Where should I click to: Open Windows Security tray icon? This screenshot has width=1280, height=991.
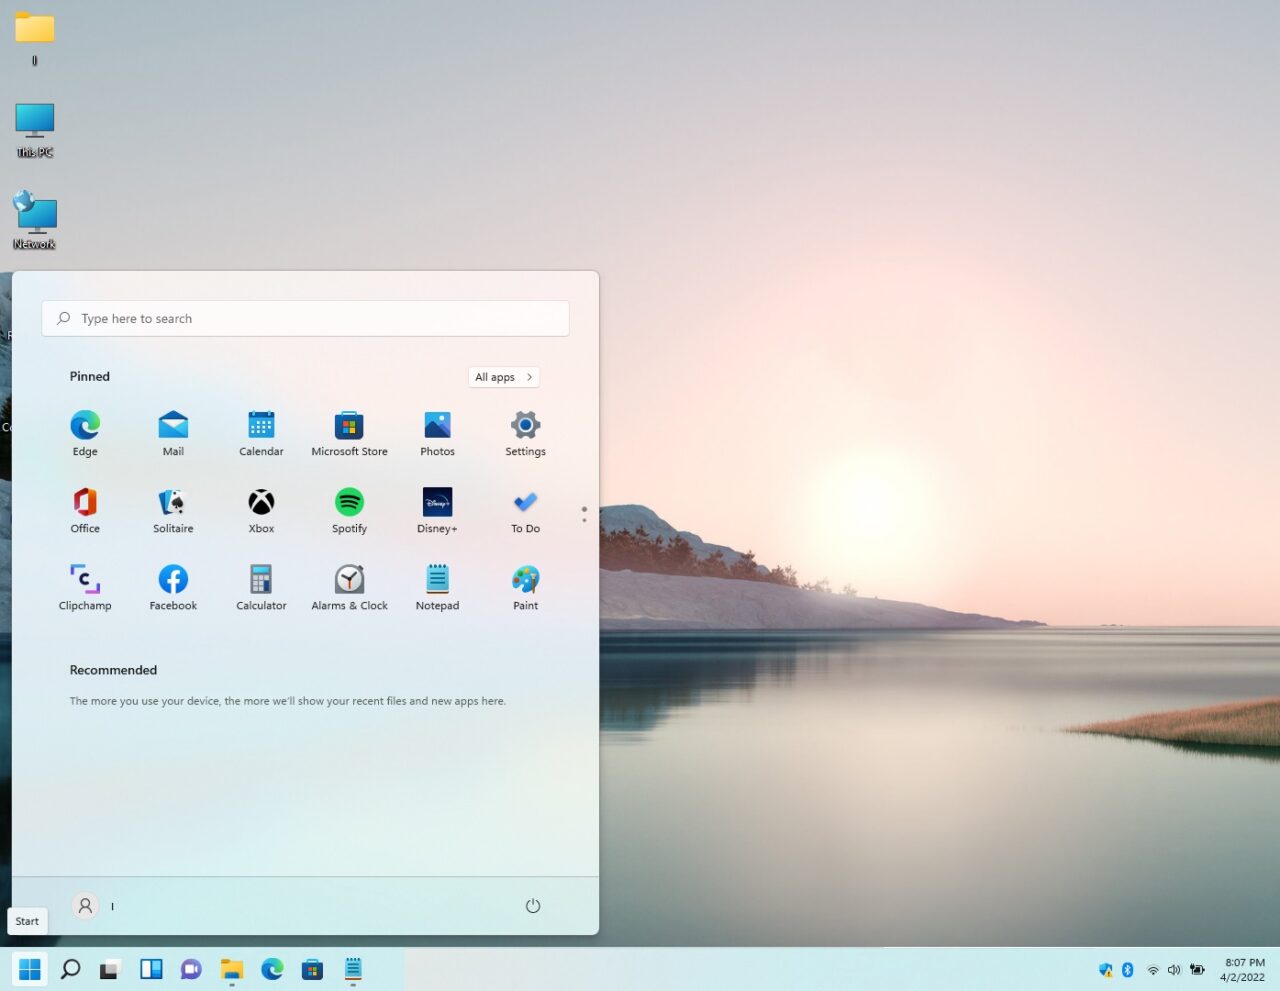(1105, 970)
